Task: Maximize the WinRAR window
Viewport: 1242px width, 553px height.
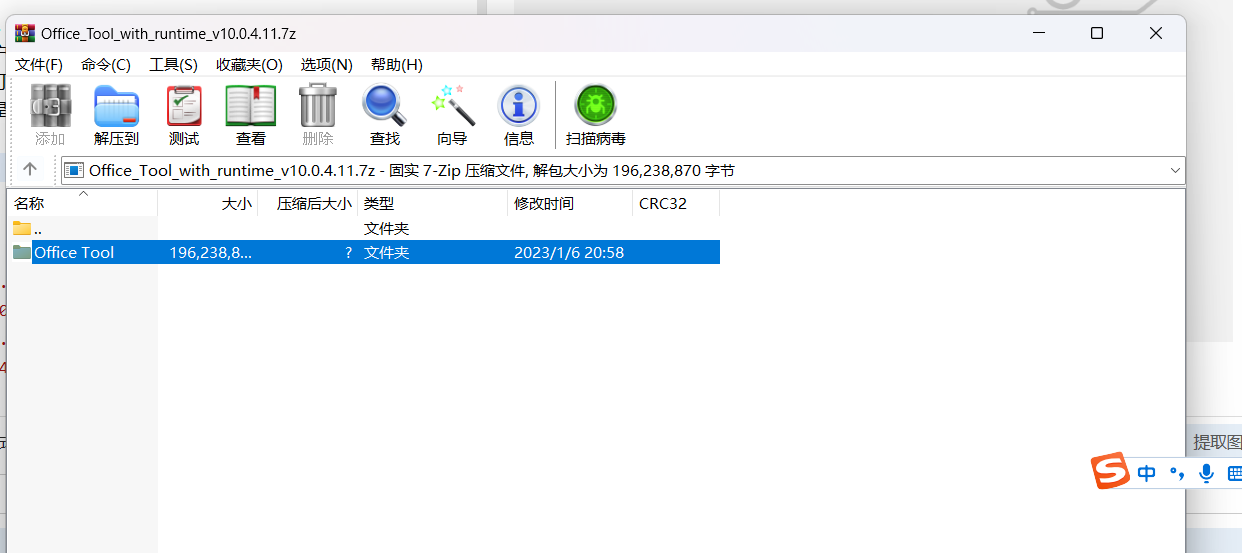Action: (1097, 33)
